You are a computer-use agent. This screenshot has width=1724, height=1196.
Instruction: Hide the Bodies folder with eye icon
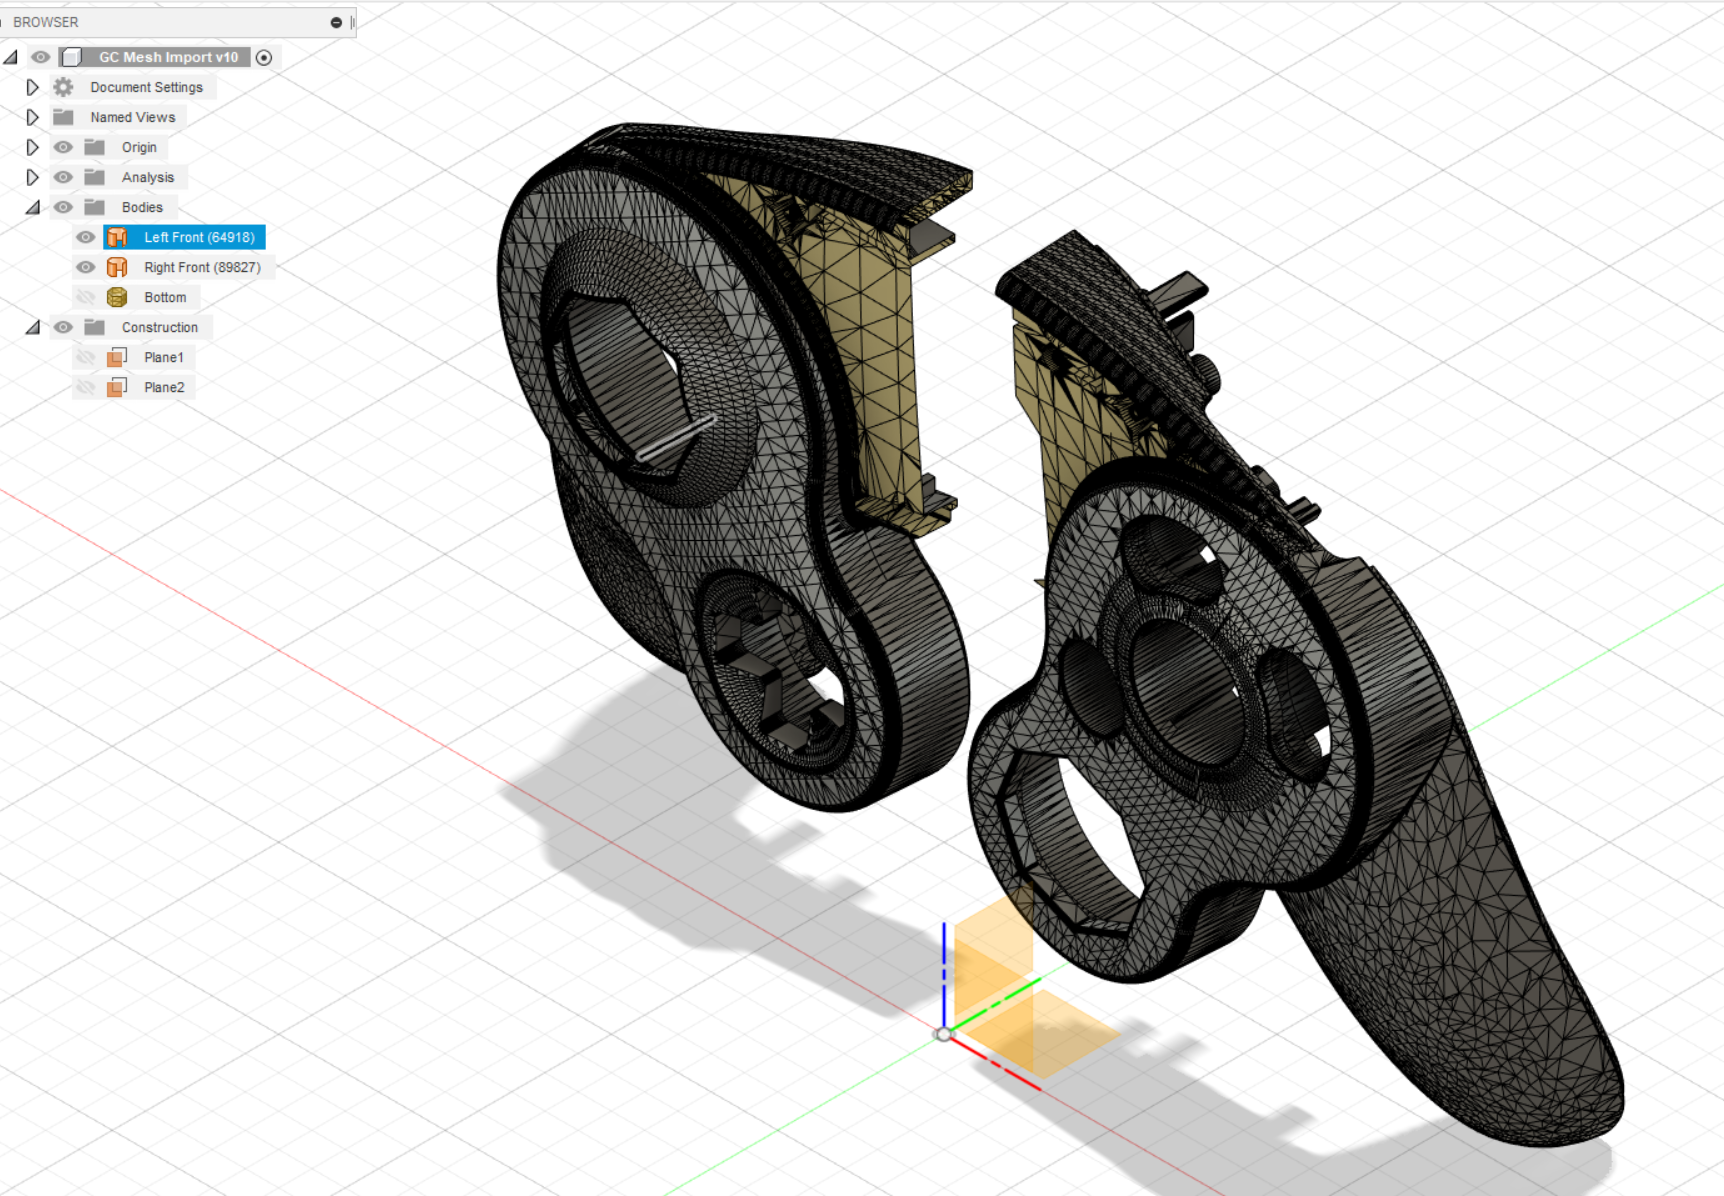63,207
